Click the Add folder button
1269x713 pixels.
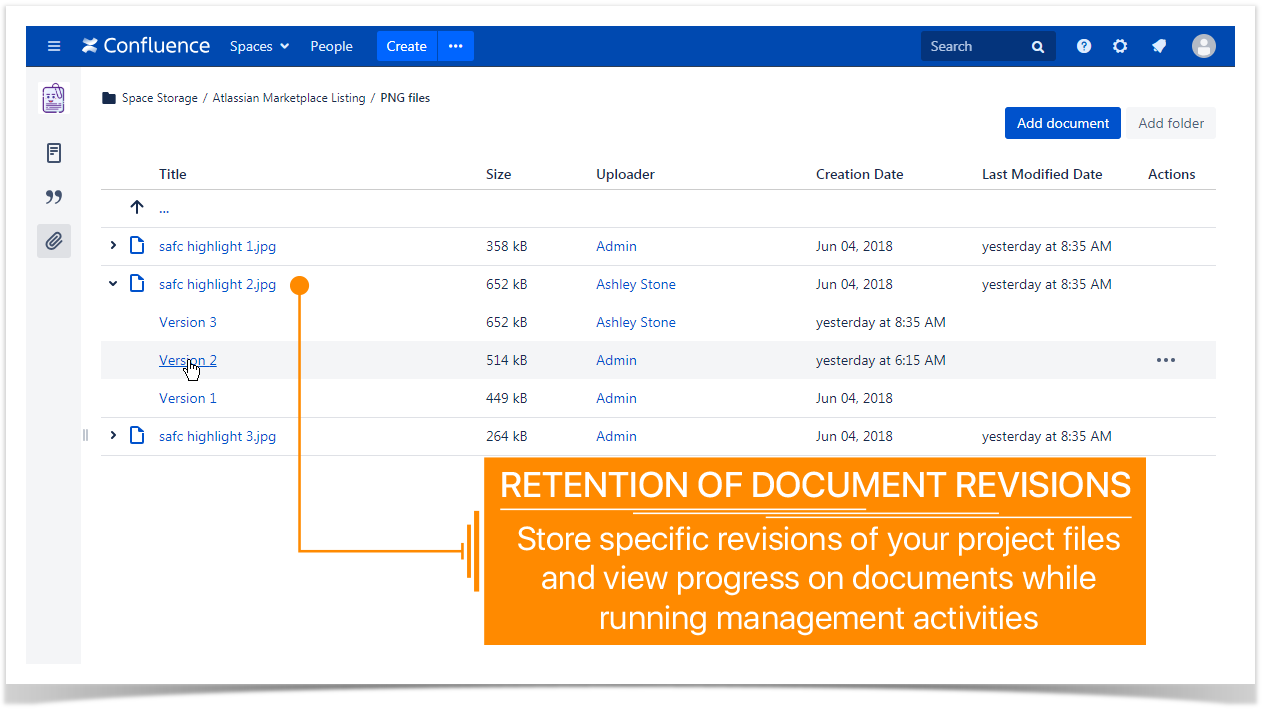[1171, 123]
